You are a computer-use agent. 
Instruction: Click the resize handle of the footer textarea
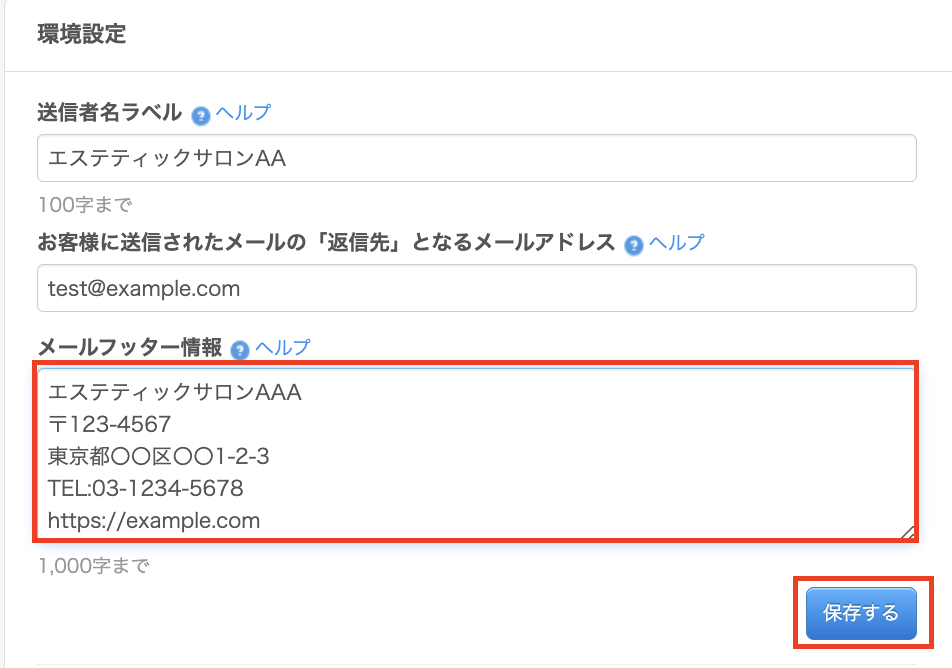coord(907,533)
